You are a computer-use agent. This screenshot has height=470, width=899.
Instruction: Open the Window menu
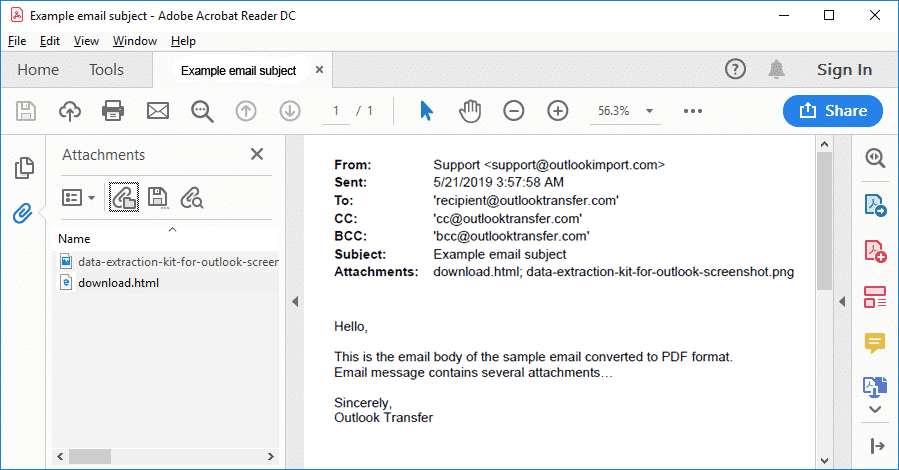click(135, 41)
